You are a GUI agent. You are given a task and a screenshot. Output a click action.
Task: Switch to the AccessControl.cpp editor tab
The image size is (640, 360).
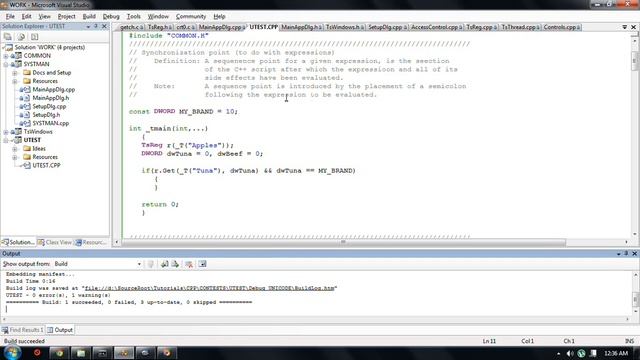[x=436, y=27]
